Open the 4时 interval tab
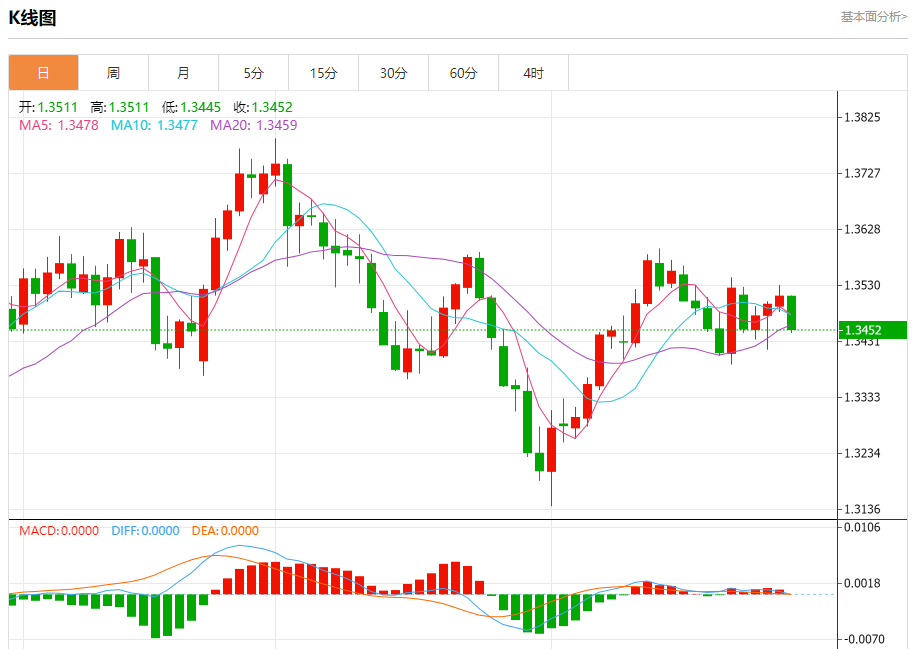917x649 pixels. (x=533, y=73)
